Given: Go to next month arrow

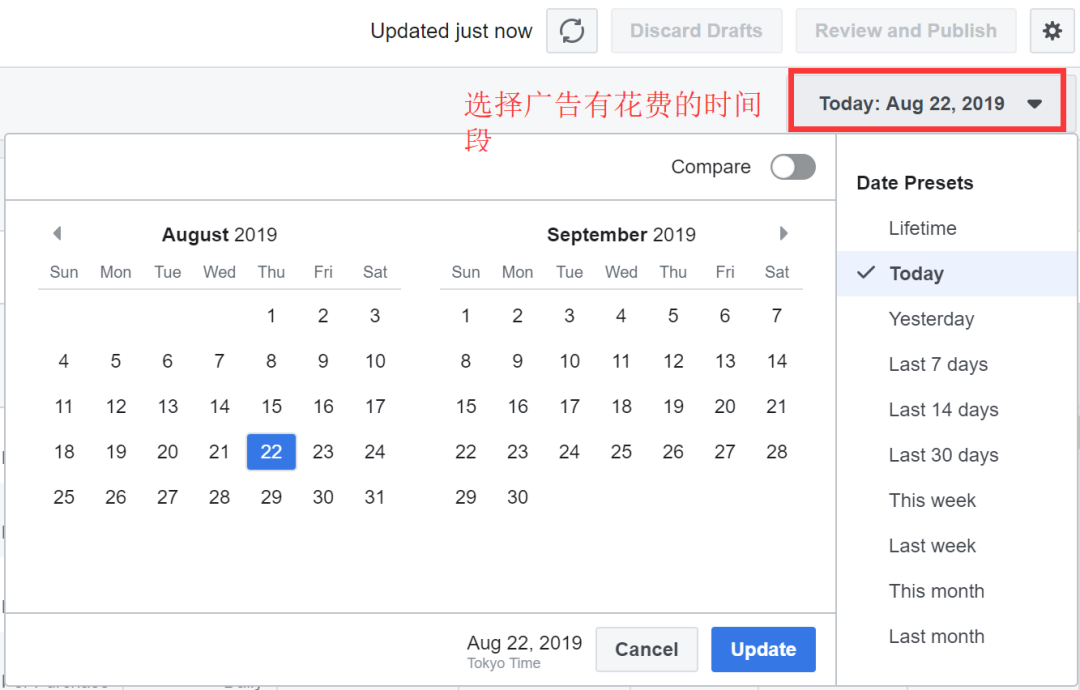Looking at the screenshot, I should click(x=784, y=234).
